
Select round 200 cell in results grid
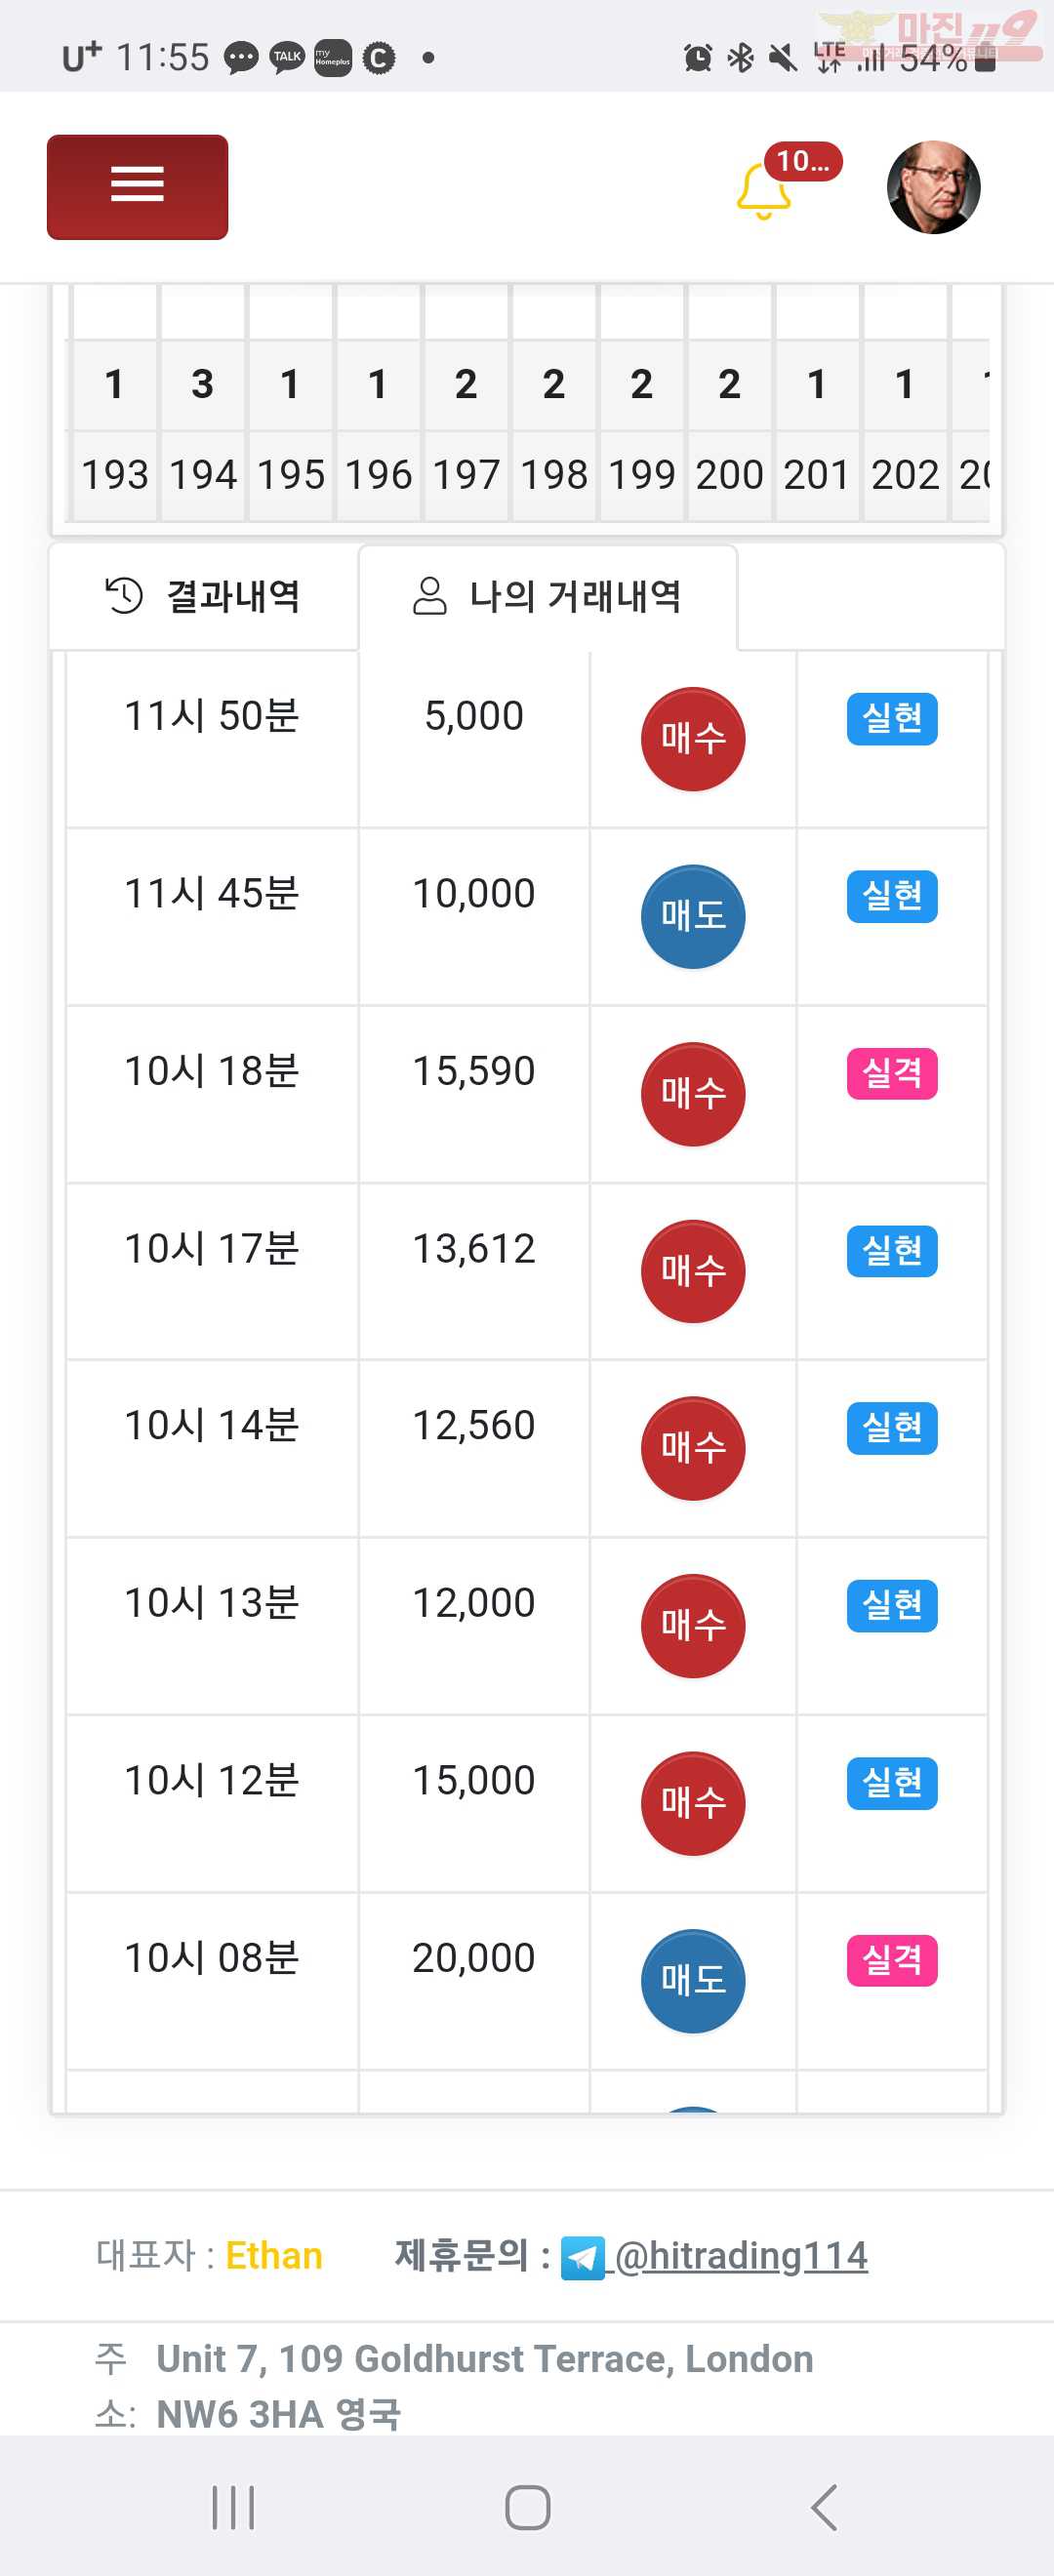pos(729,475)
